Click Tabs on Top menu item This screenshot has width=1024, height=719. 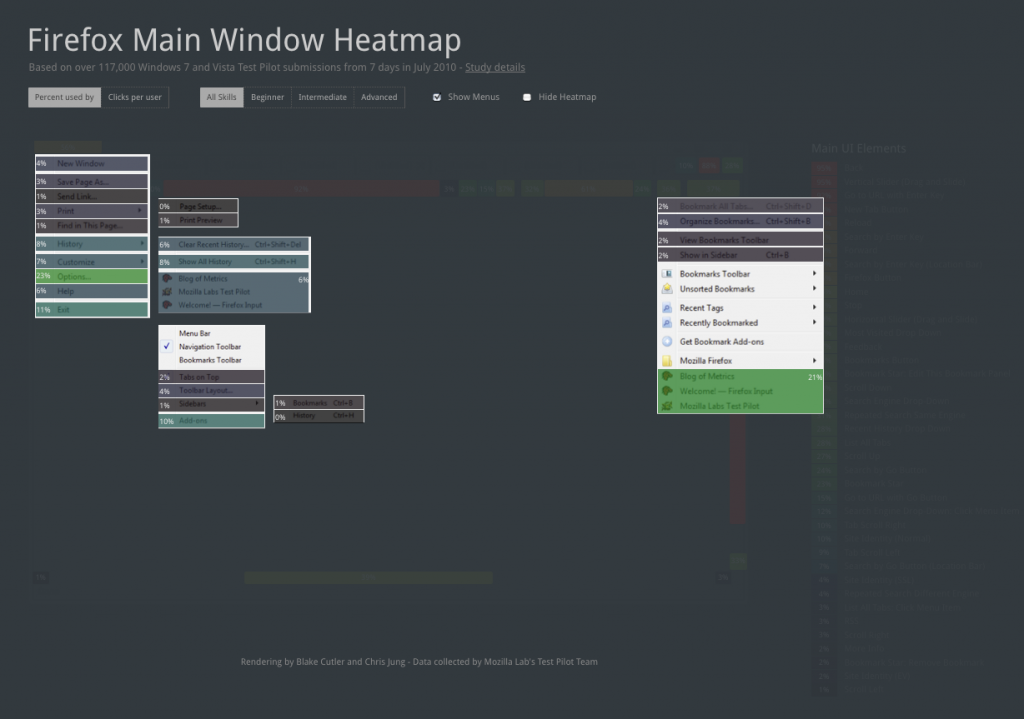212,377
